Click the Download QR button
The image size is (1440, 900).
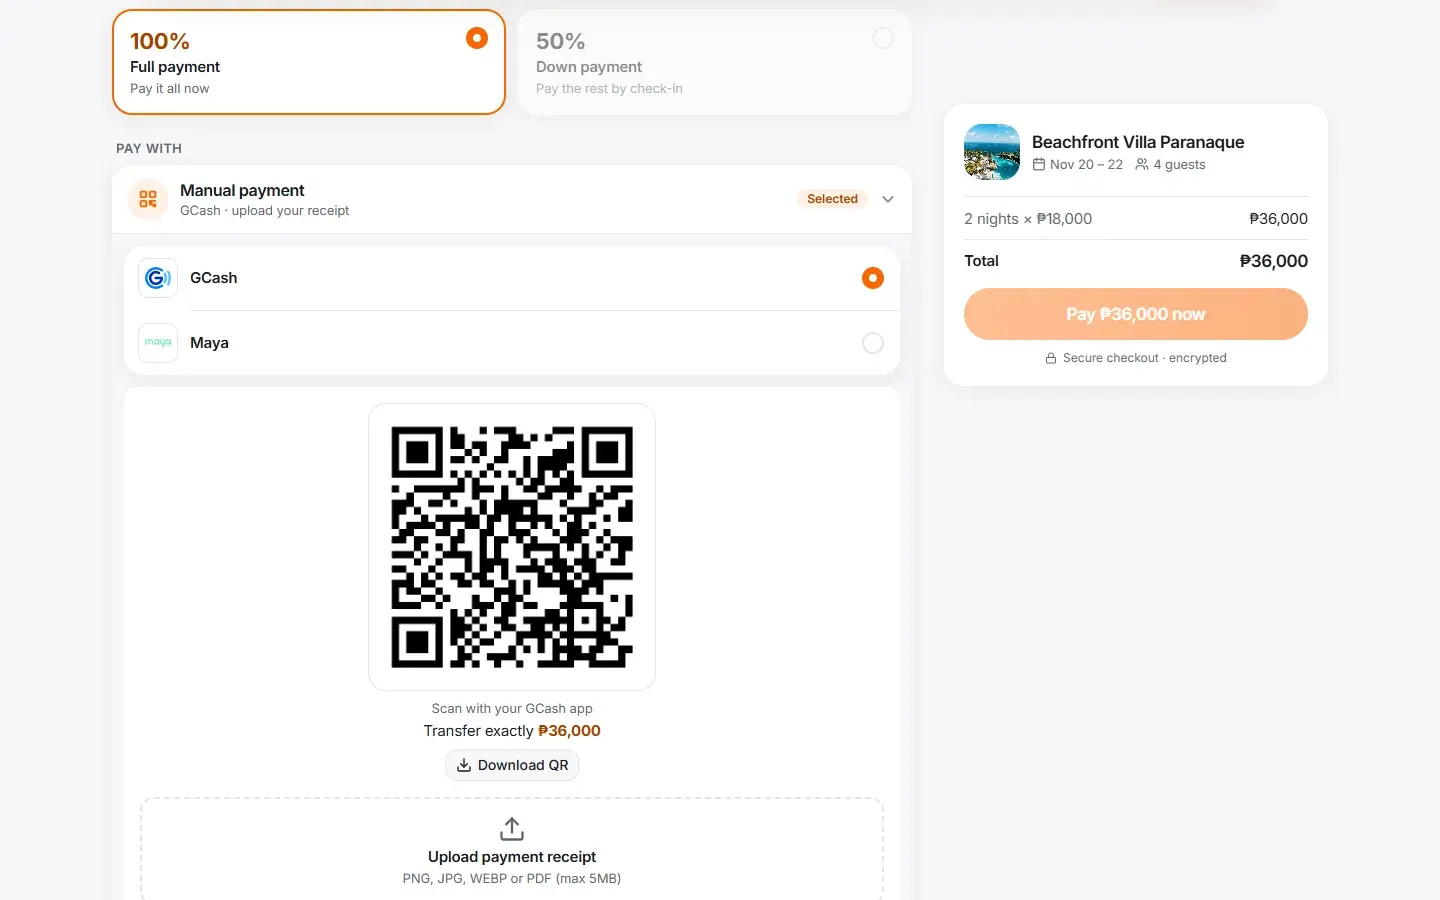512,765
